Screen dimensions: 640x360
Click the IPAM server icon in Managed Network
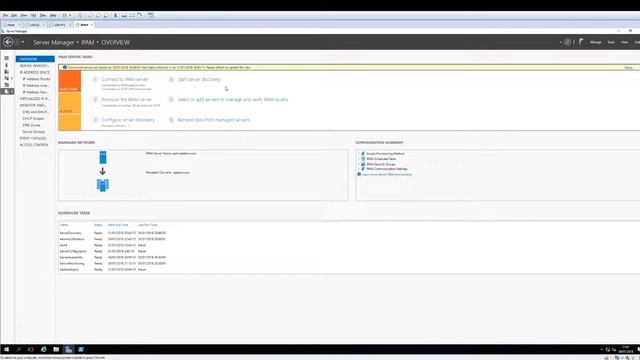[x=103, y=157]
